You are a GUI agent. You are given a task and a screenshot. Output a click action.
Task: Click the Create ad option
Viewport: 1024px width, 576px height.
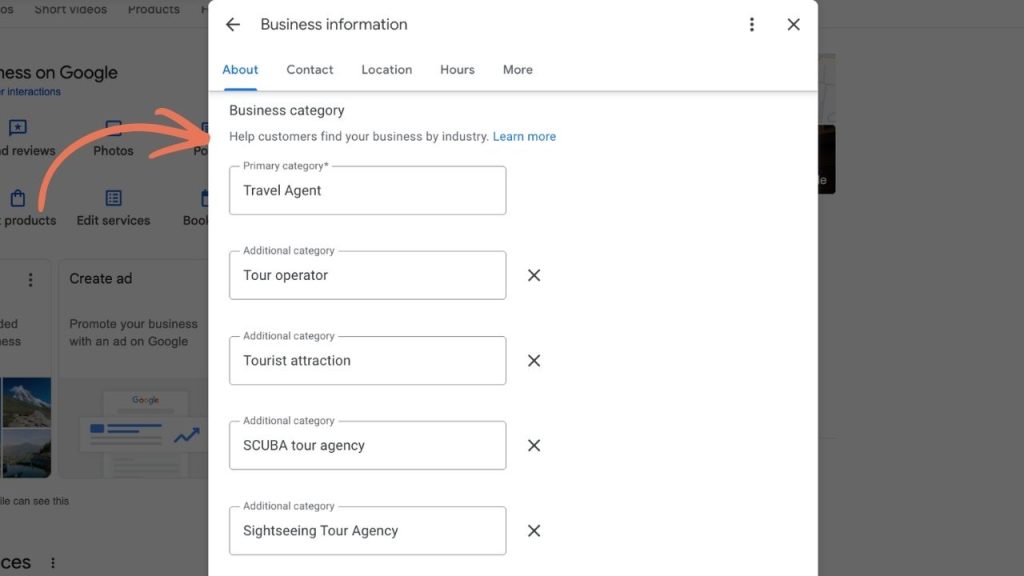pos(100,279)
